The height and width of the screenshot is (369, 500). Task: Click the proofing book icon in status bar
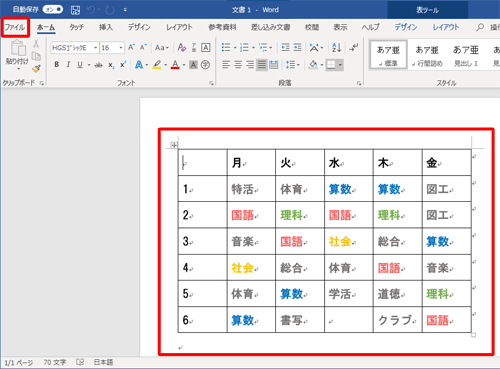coord(80,362)
